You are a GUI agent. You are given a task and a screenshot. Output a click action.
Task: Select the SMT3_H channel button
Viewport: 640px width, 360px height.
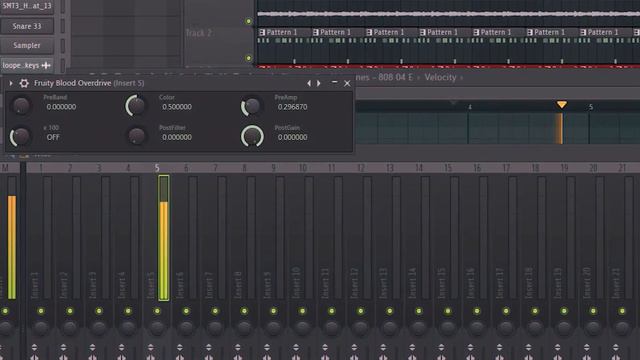[27, 6]
